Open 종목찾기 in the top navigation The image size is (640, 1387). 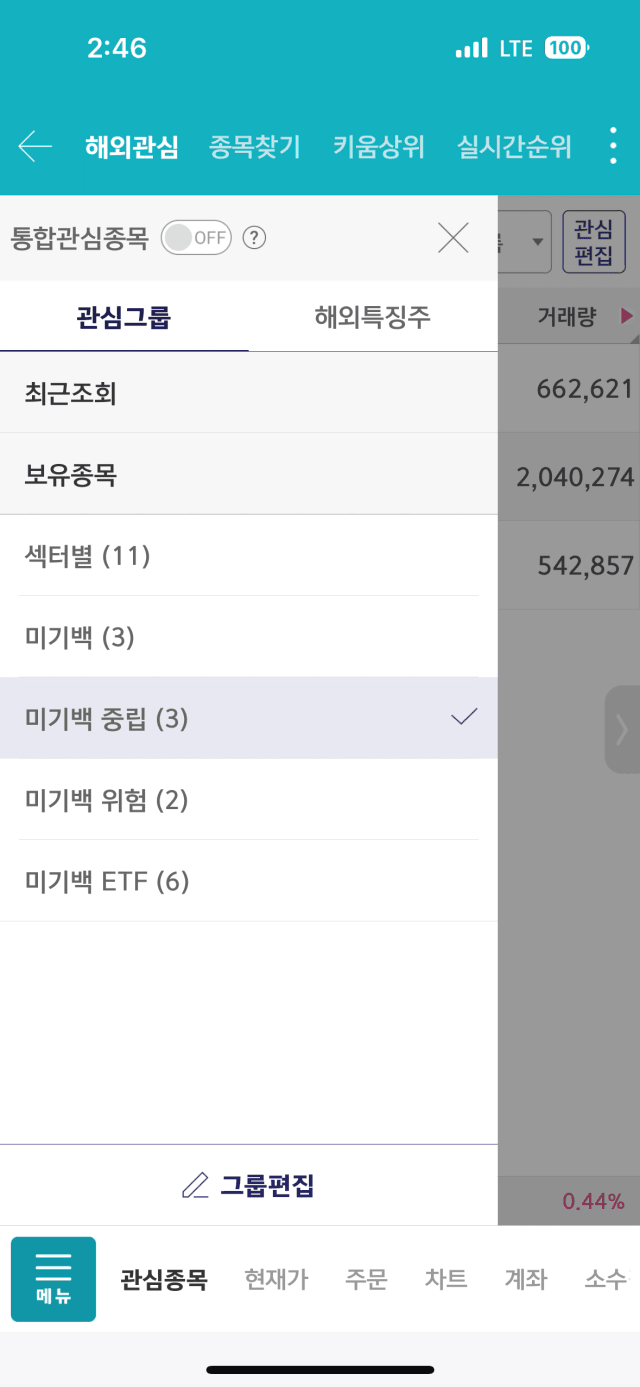(255, 147)
